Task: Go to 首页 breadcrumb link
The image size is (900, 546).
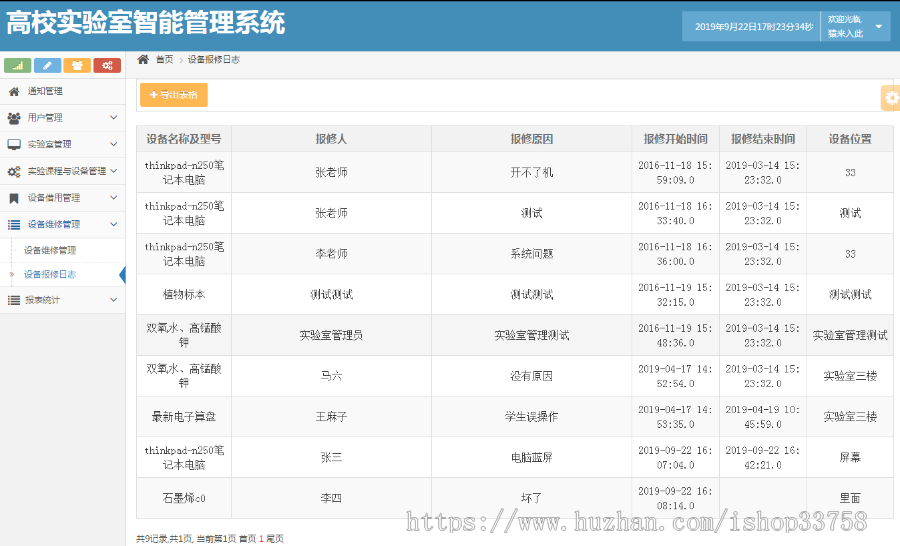Action: pyautogui.click(x=164, y=59)
